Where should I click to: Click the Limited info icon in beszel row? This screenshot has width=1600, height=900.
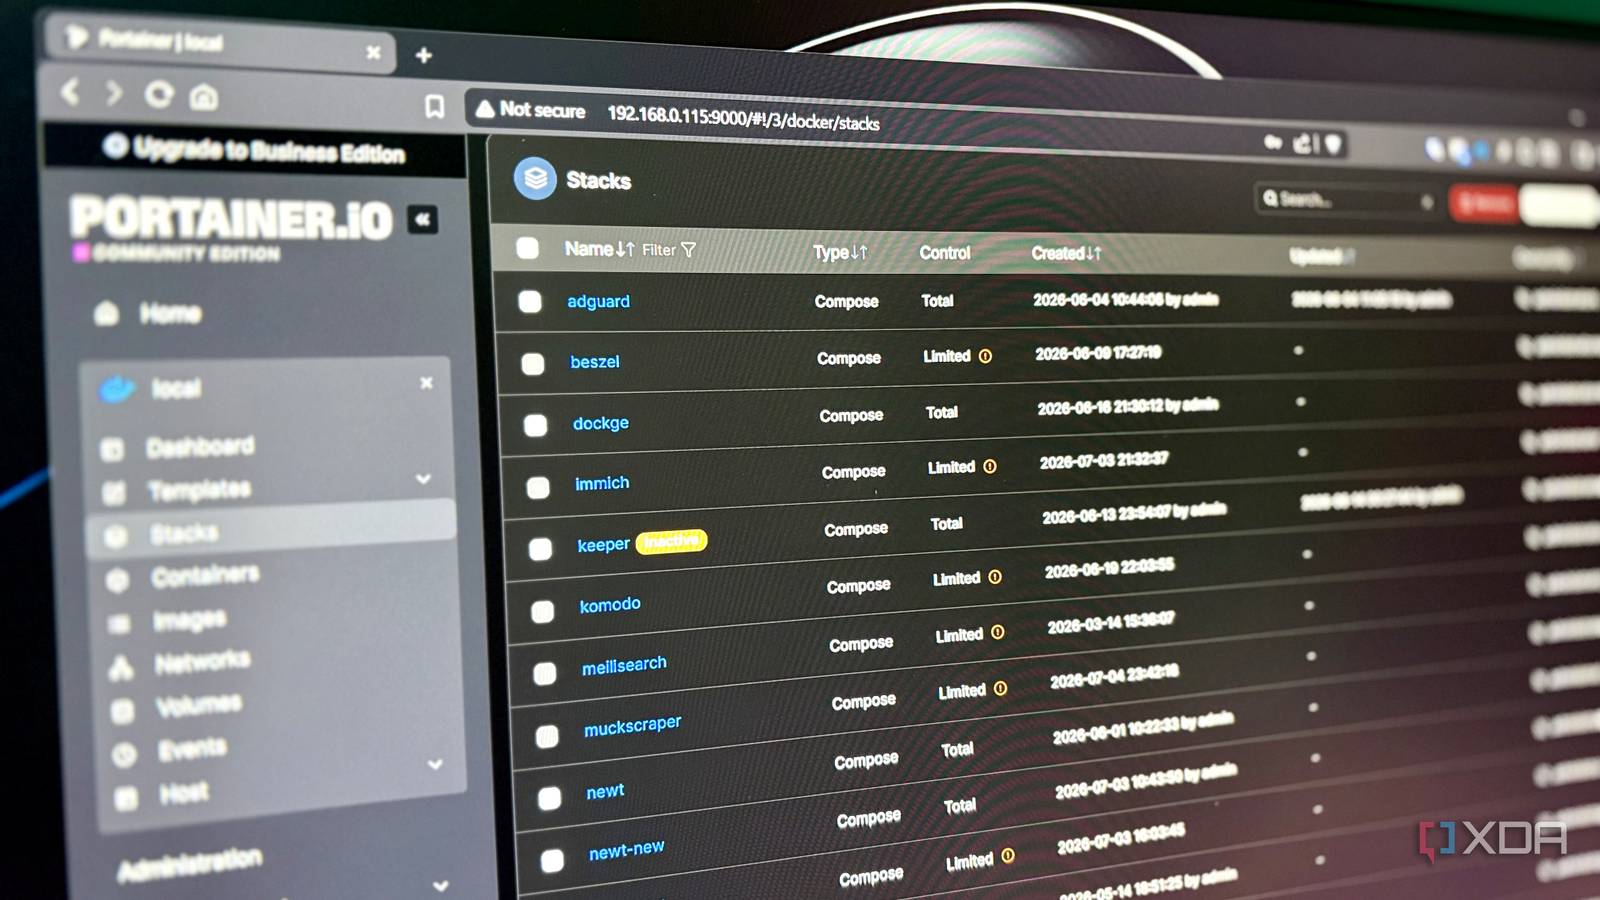point(985,356)
